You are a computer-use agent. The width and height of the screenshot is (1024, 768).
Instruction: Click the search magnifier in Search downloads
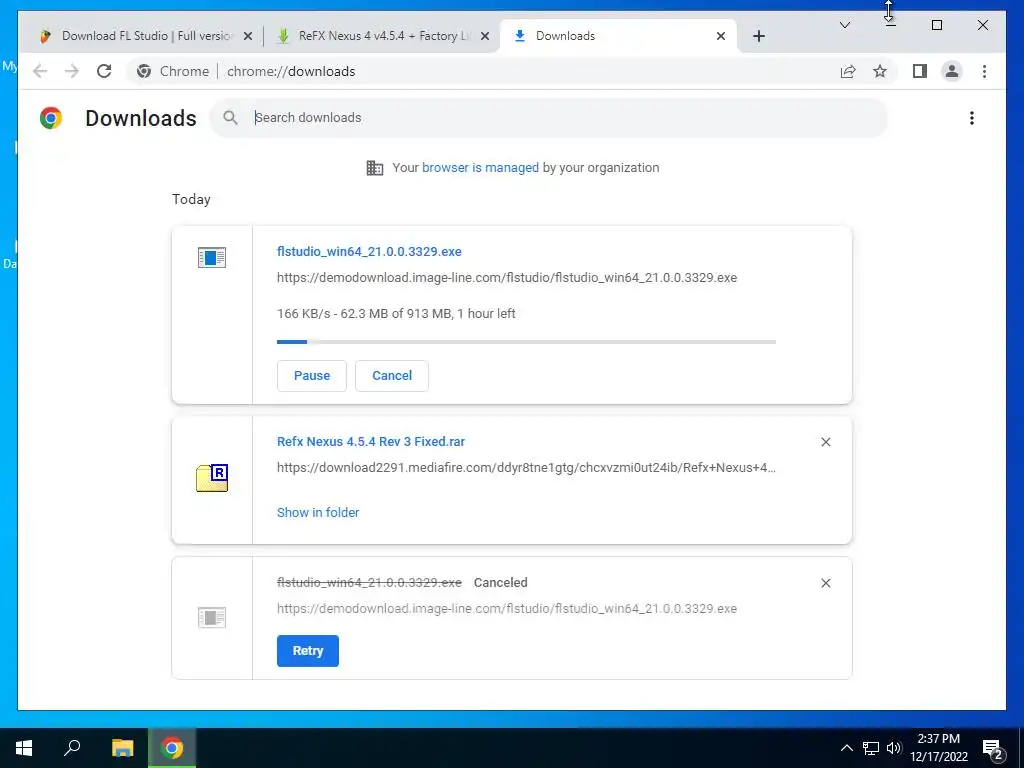coord(230,118)
